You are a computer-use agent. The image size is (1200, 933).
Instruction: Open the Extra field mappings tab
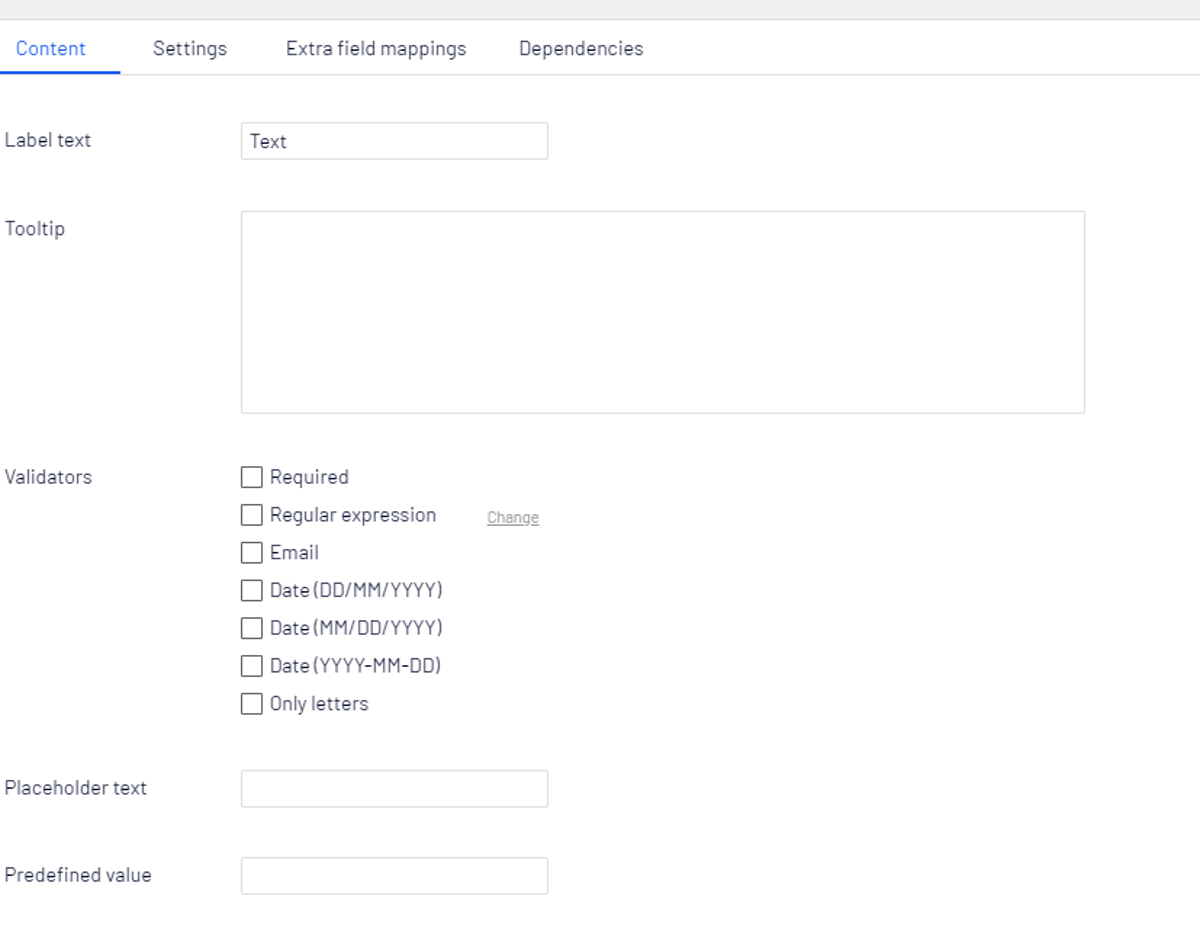point(376,48)
